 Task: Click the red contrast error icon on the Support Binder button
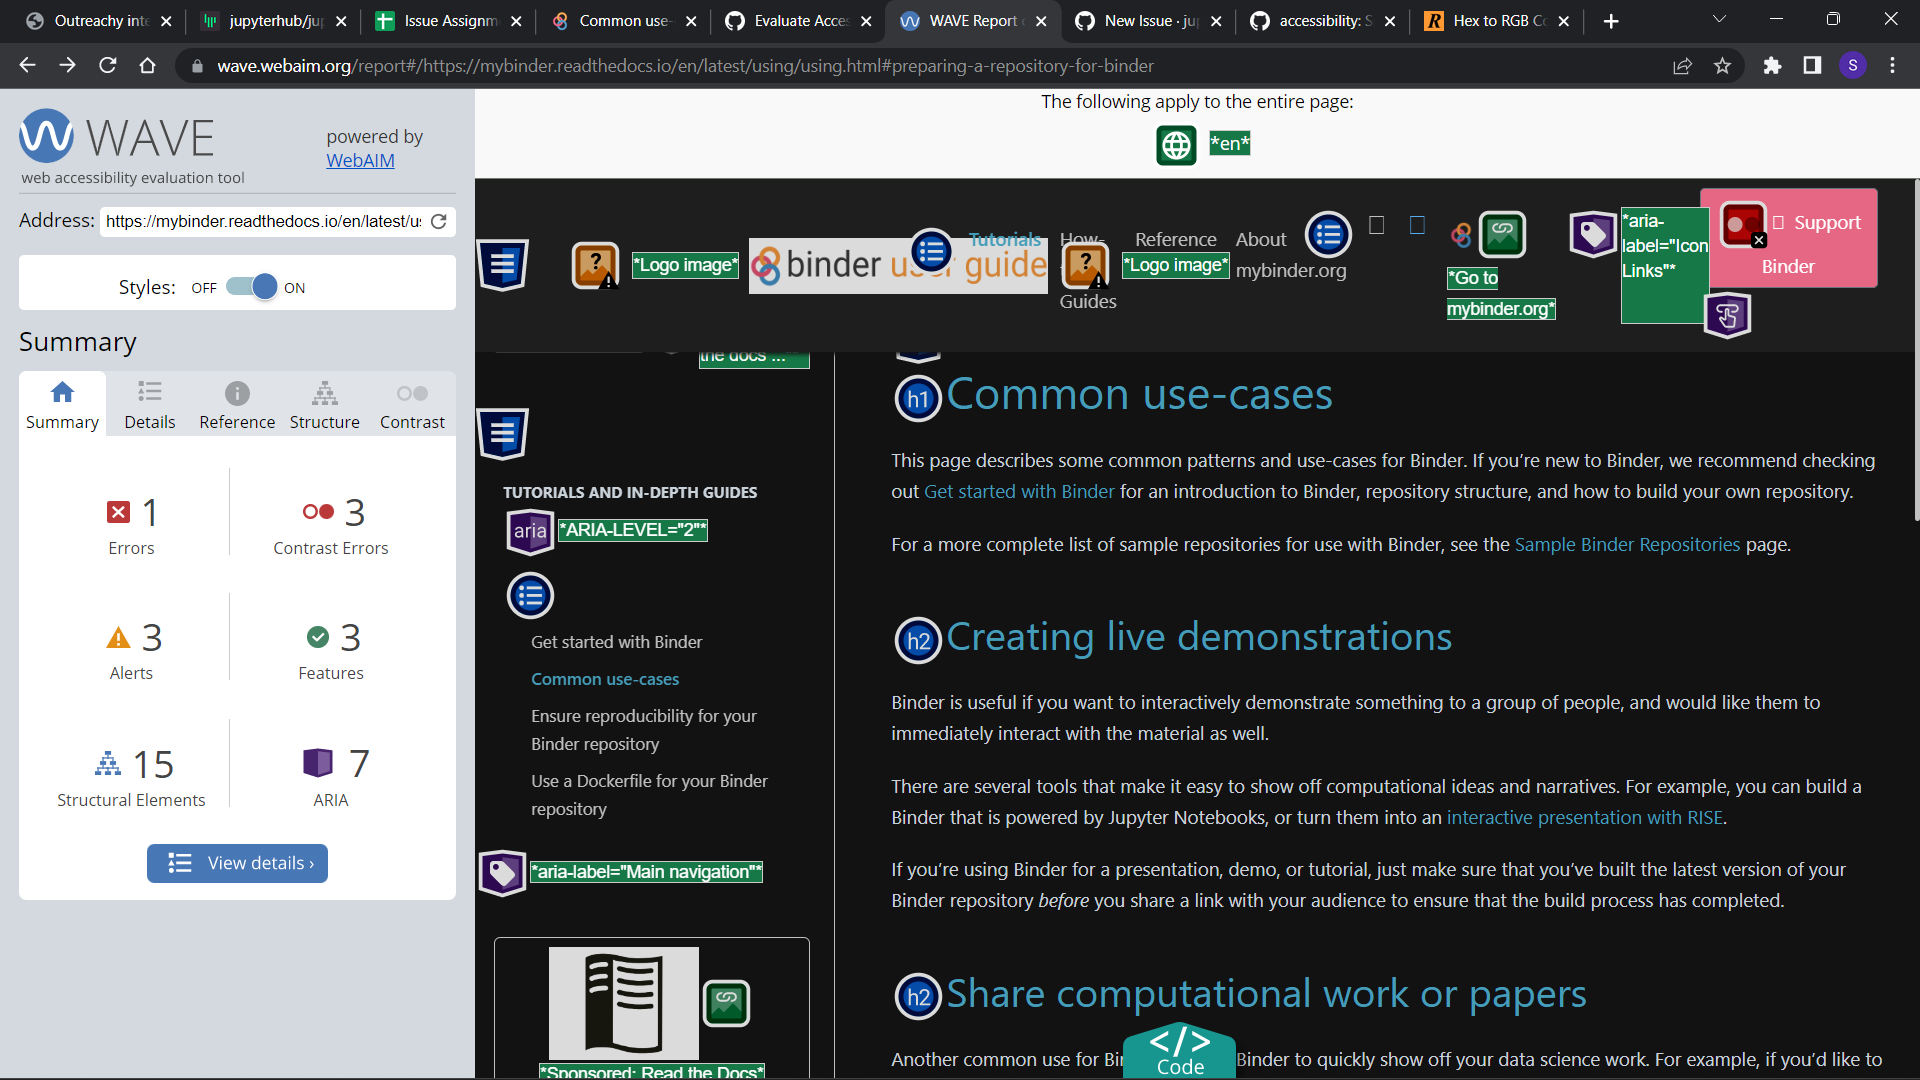pos(1743,225)
